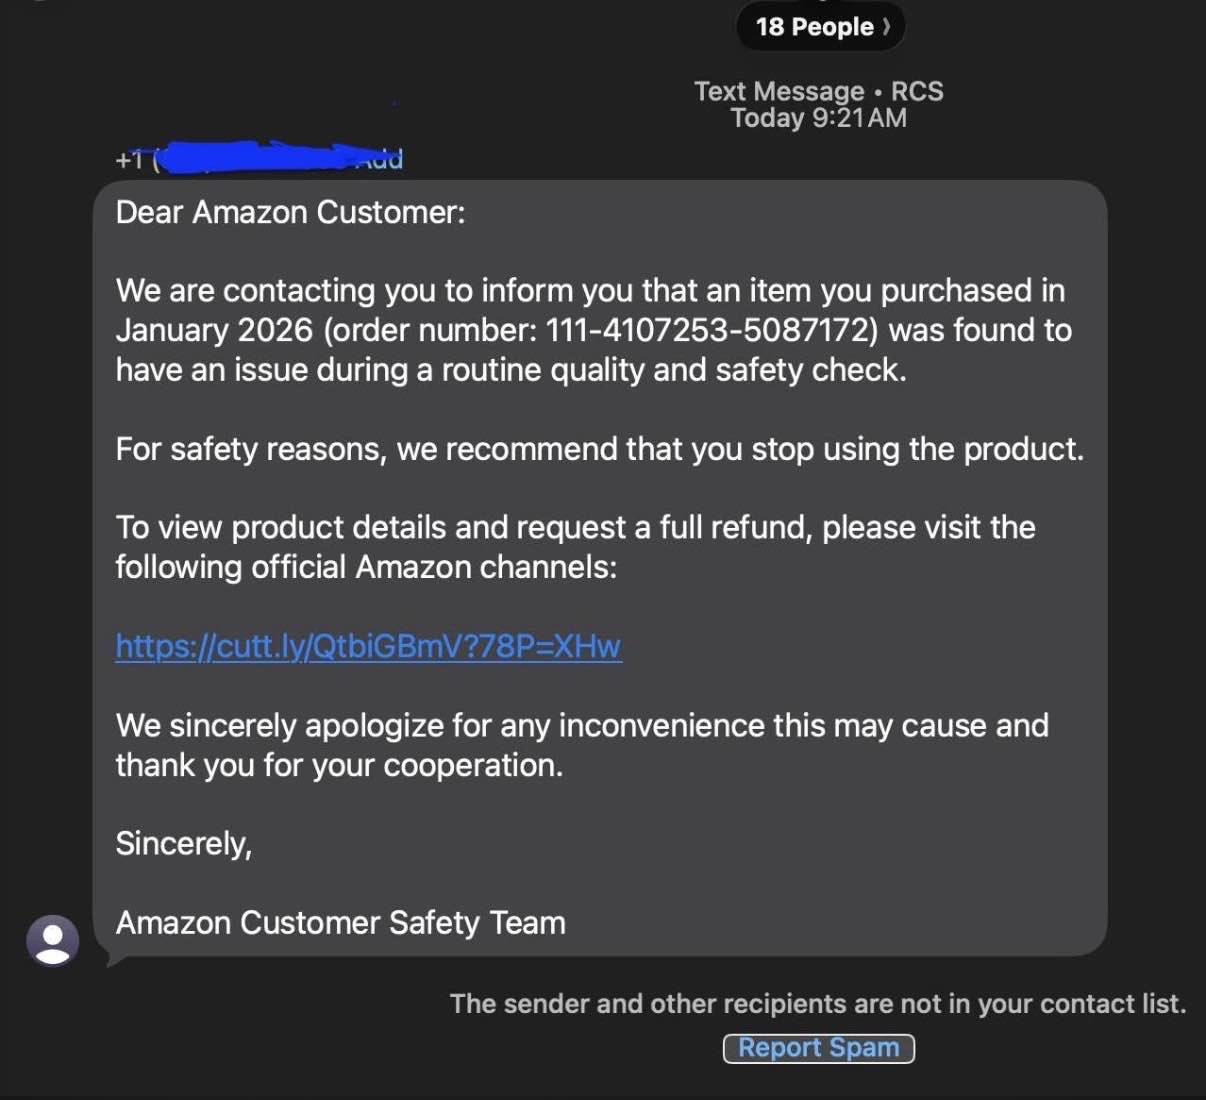Viewport: 1206px width, 1100px height.
Task: Click the 'To view product details' paragraph
Action: [575, 528]
